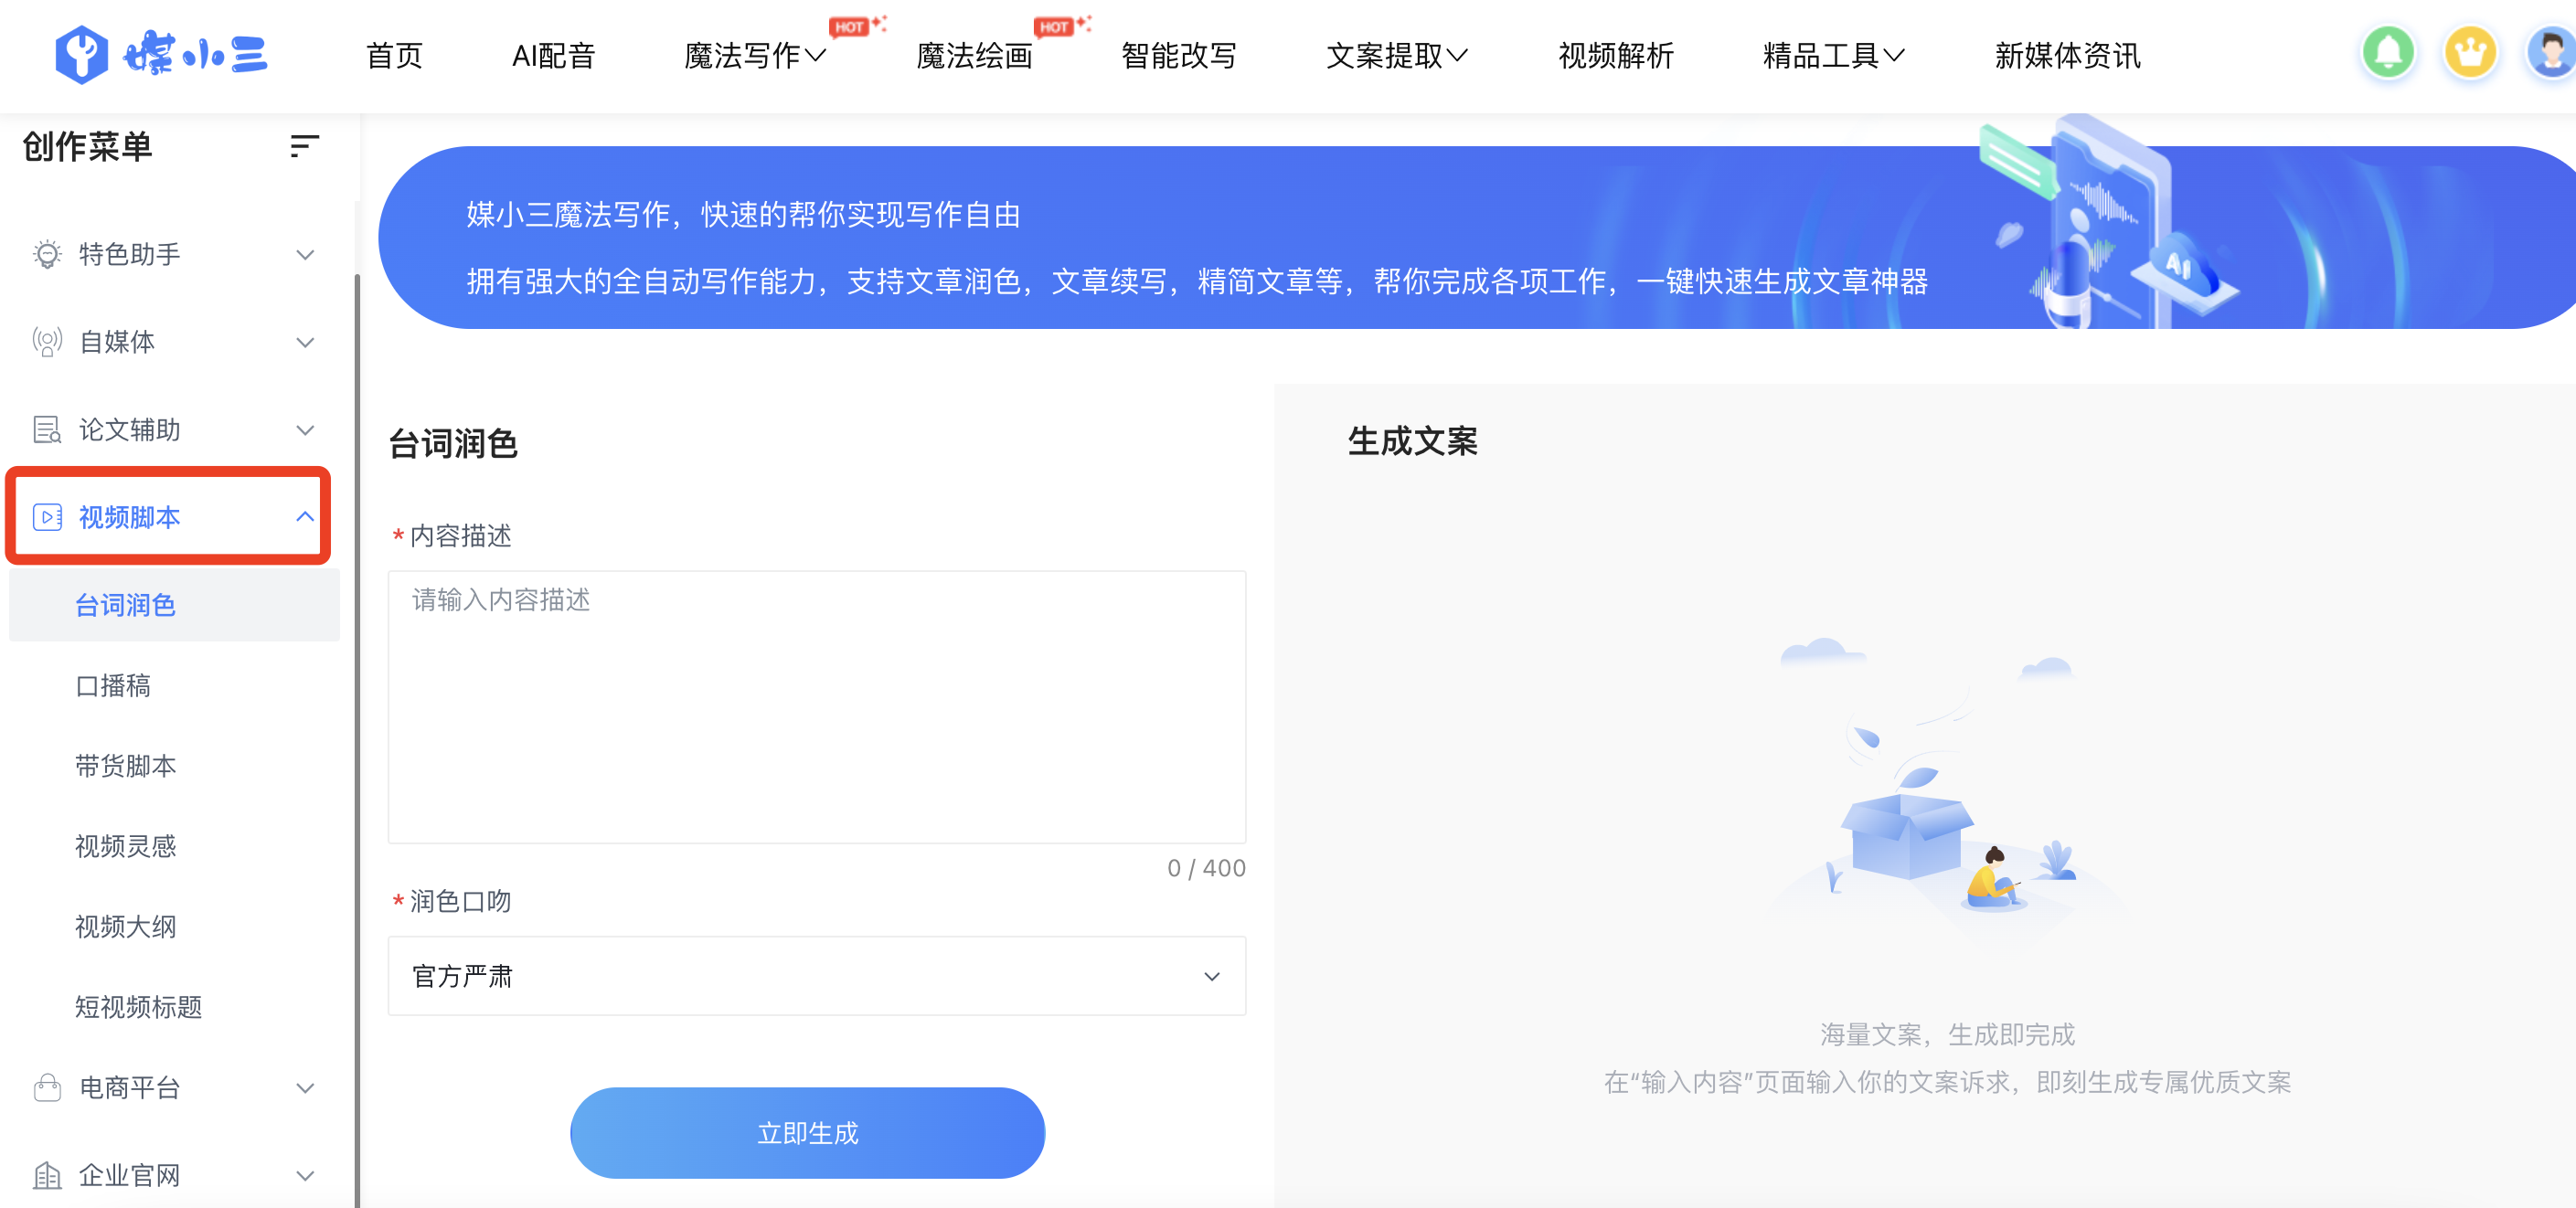
Task: Expand the 论文辅助 section
Action: (x=306, y=430)
